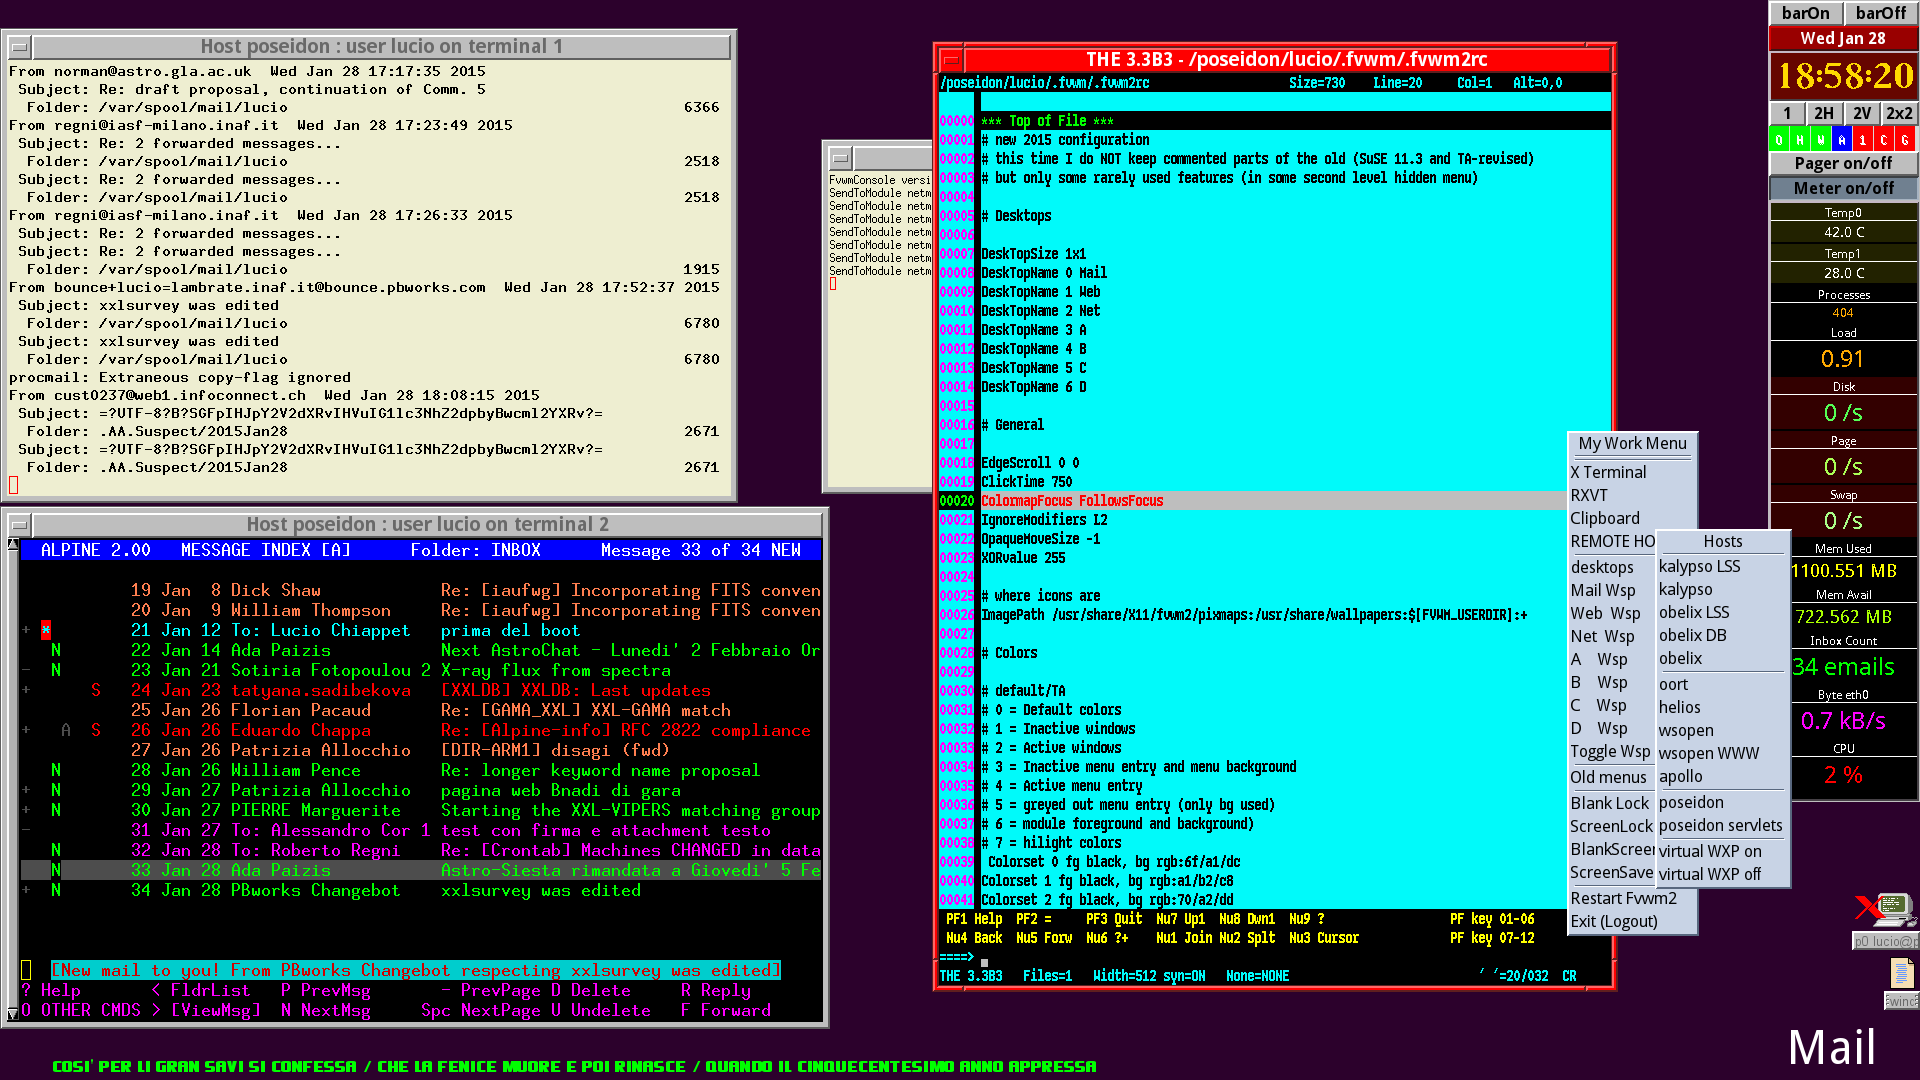This screenshot has height=1080, width=1920.
Task: Click the red flag on message 21
Action: pos(46,630)
